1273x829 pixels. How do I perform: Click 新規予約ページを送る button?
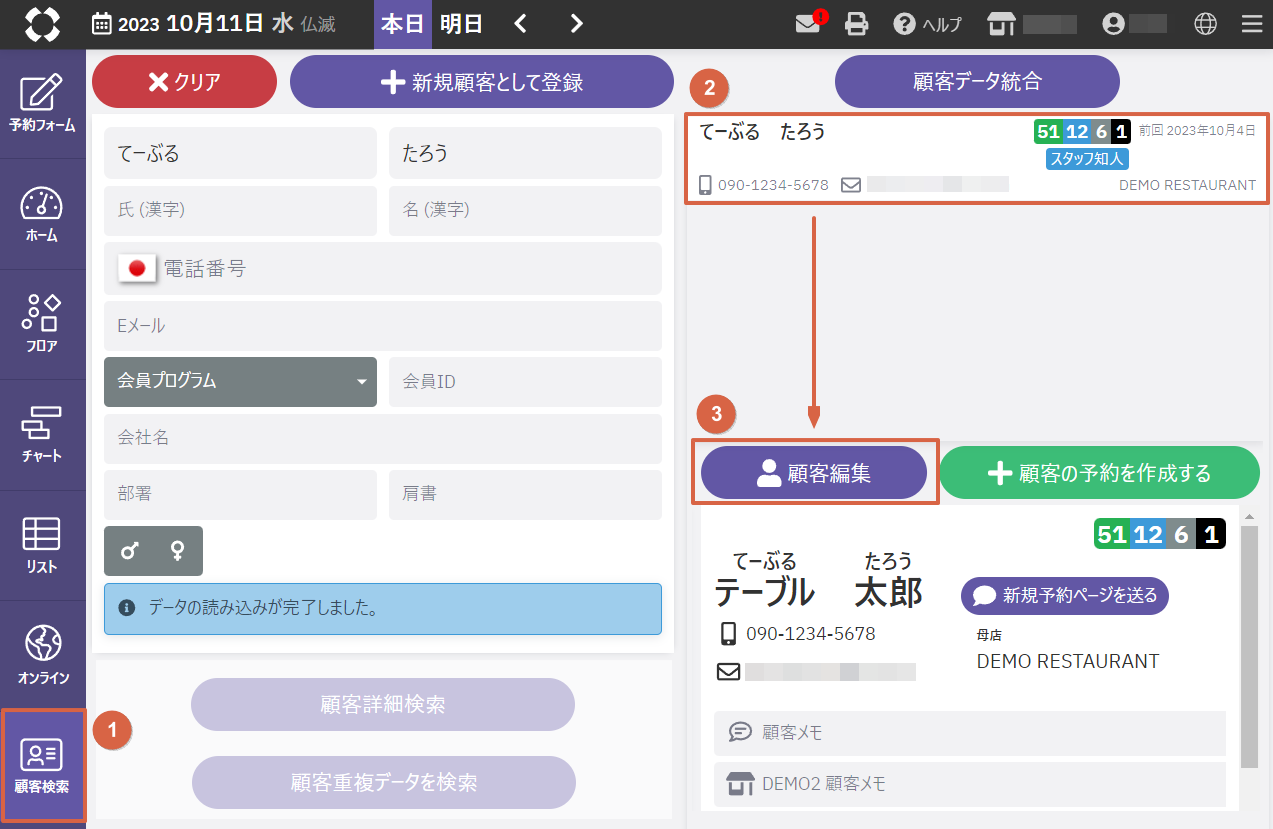(x=1065, y=596)
